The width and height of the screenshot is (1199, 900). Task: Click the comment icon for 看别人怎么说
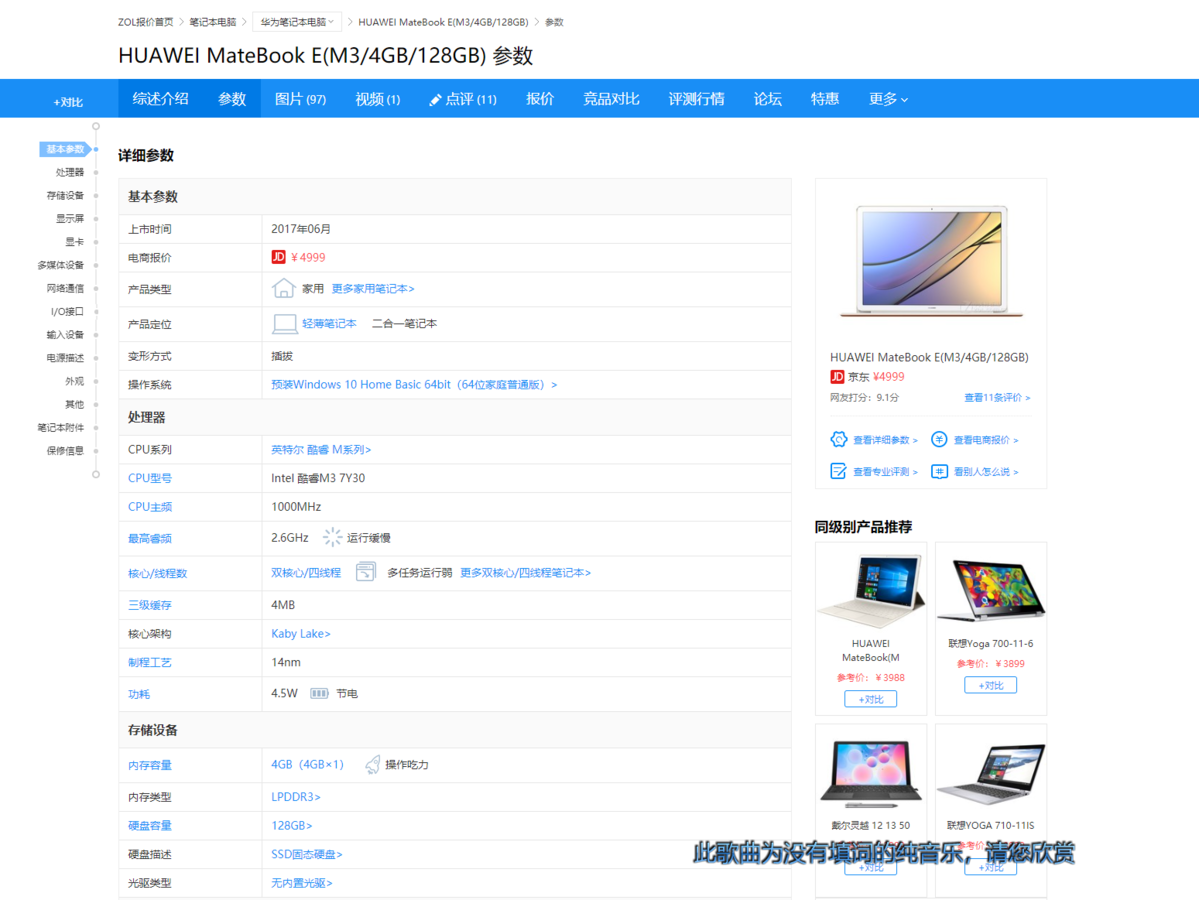click(x=939, y=471)
